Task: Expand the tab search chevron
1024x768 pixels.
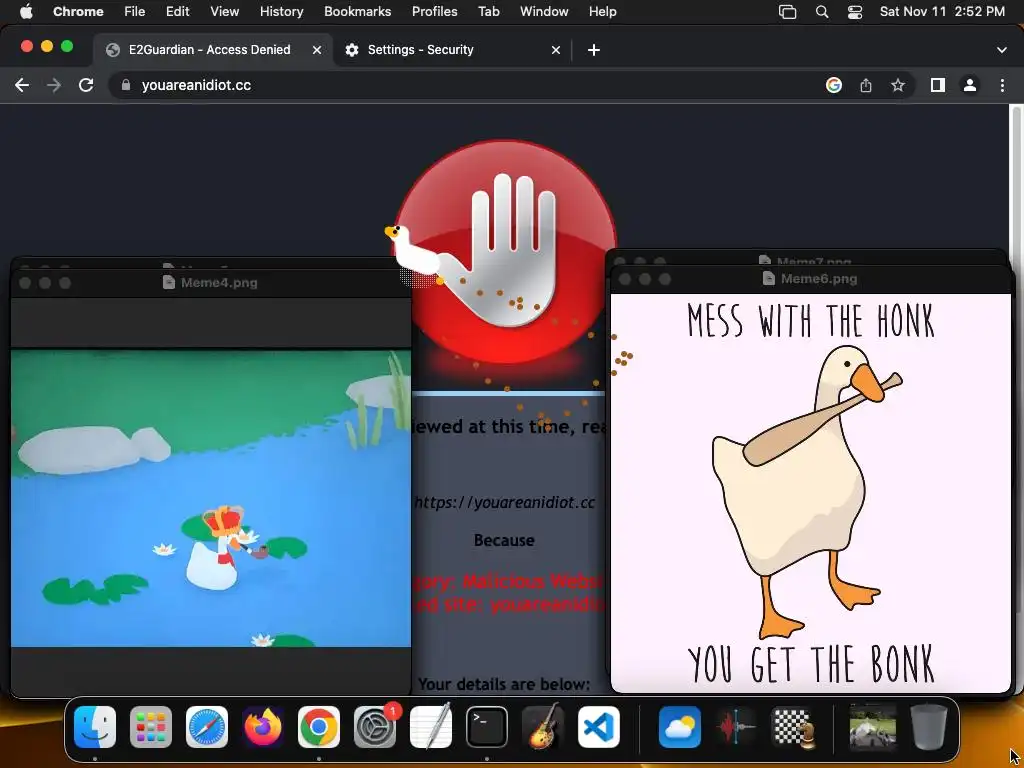Action: [x=1002, y=50]
